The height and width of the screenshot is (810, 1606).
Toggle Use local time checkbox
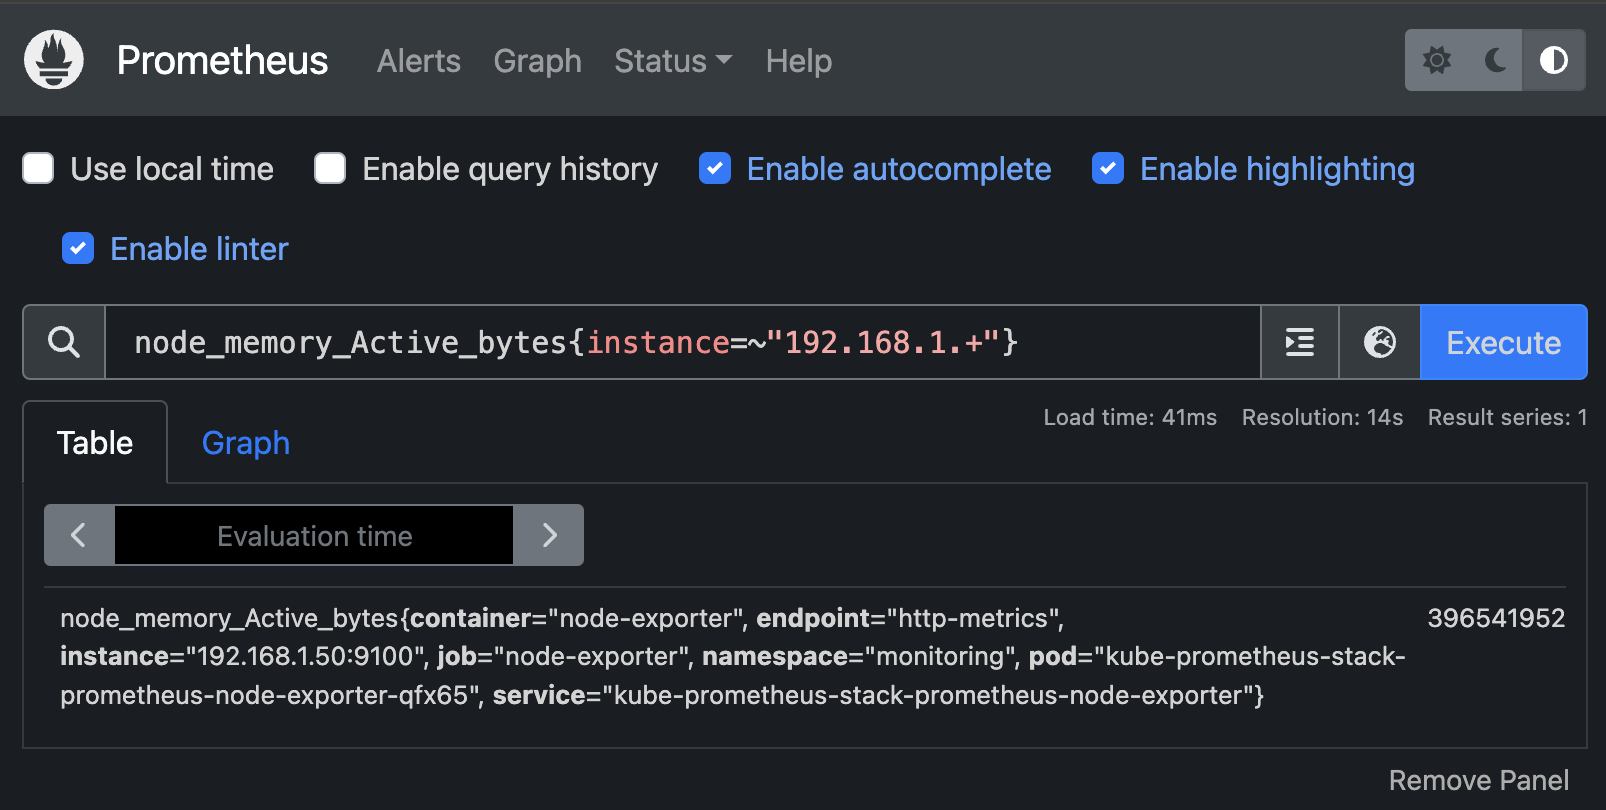(x=38, y=168)
